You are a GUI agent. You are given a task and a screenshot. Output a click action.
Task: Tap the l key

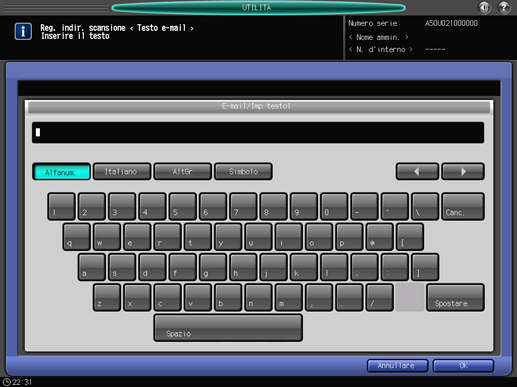(x=334, y=267)
